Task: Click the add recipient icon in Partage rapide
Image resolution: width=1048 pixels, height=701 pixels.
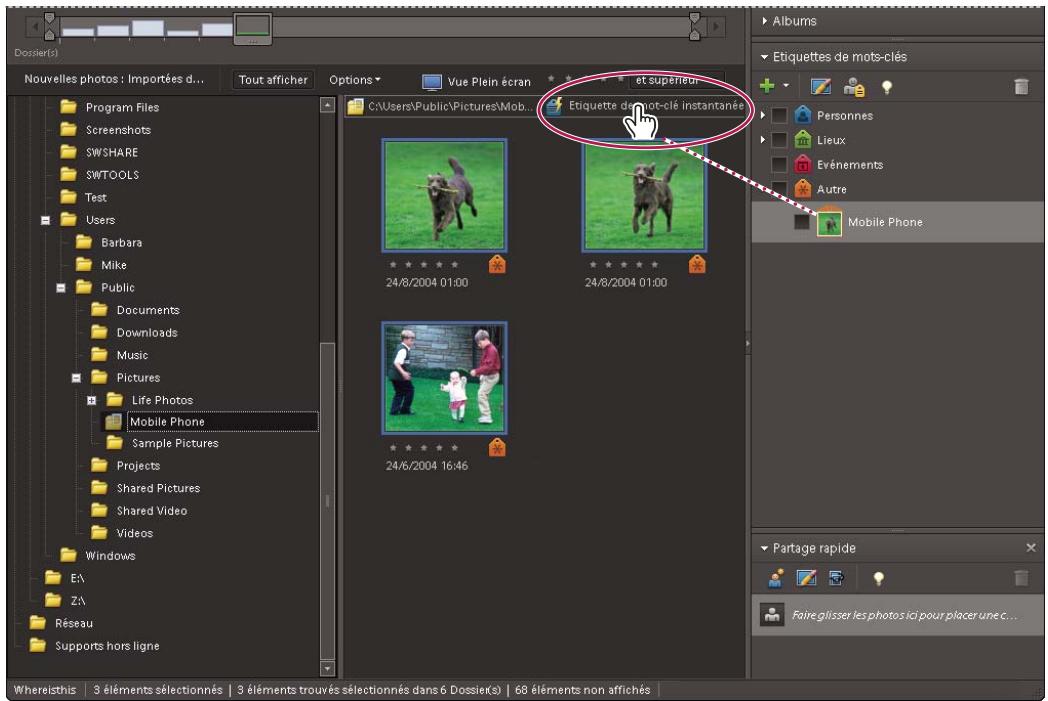Action: pyautogui.click(x=775, y=578)
